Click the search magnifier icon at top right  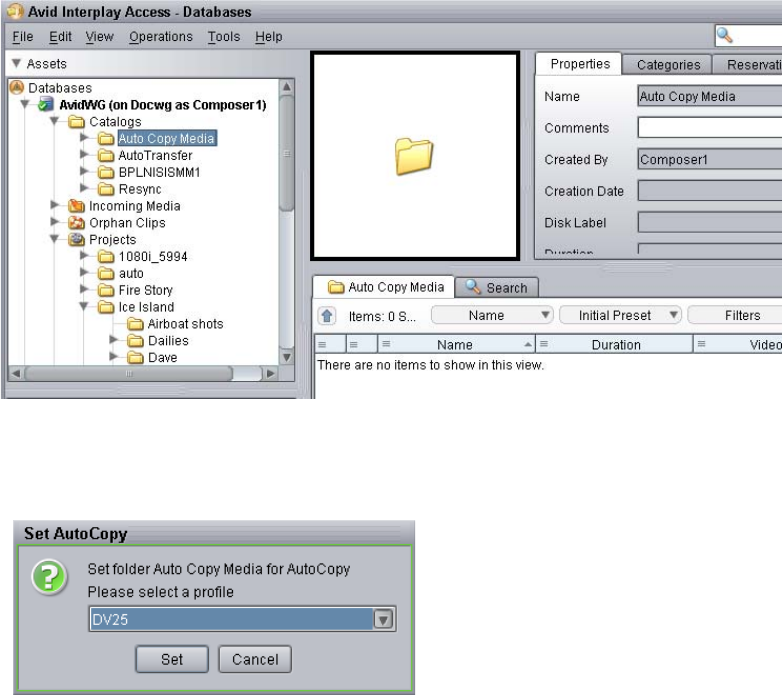(724, 35)
